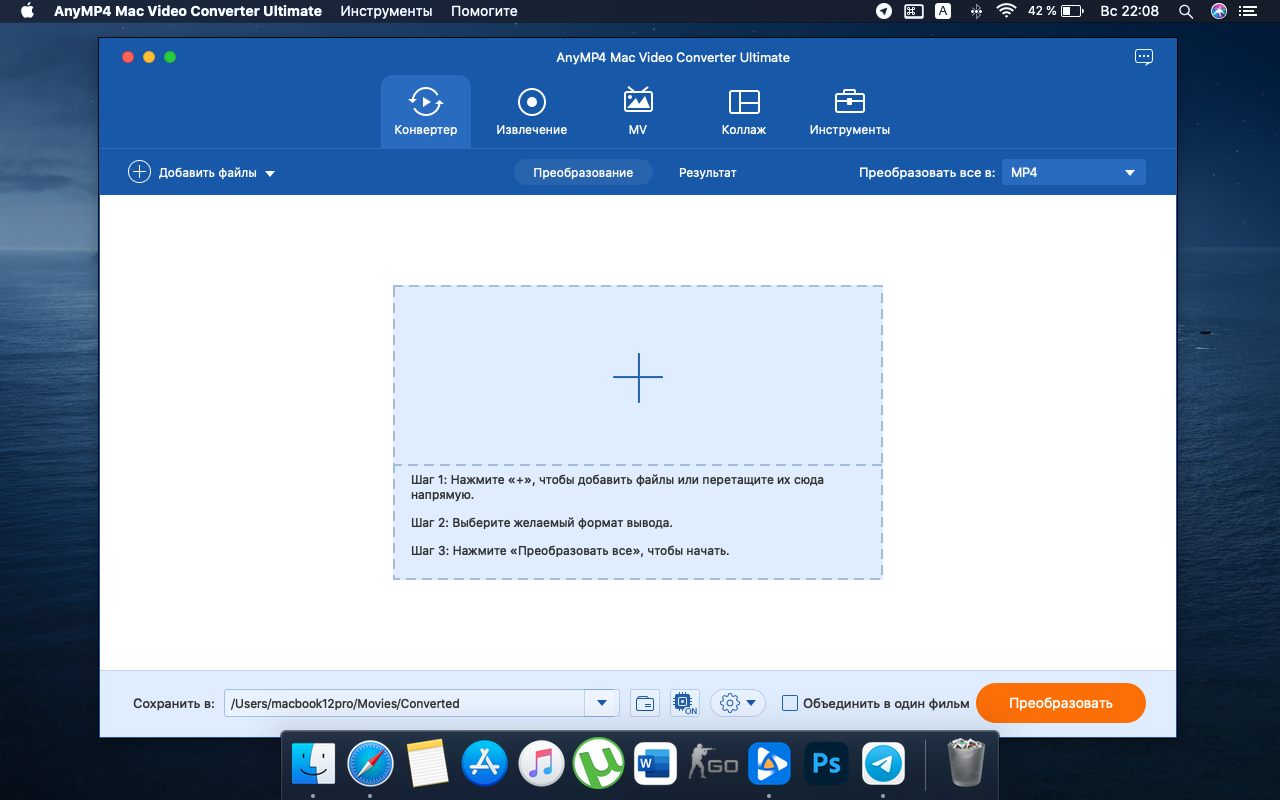
Task: Launch Microsoft Word from the Dock
Action: (656, 765)
